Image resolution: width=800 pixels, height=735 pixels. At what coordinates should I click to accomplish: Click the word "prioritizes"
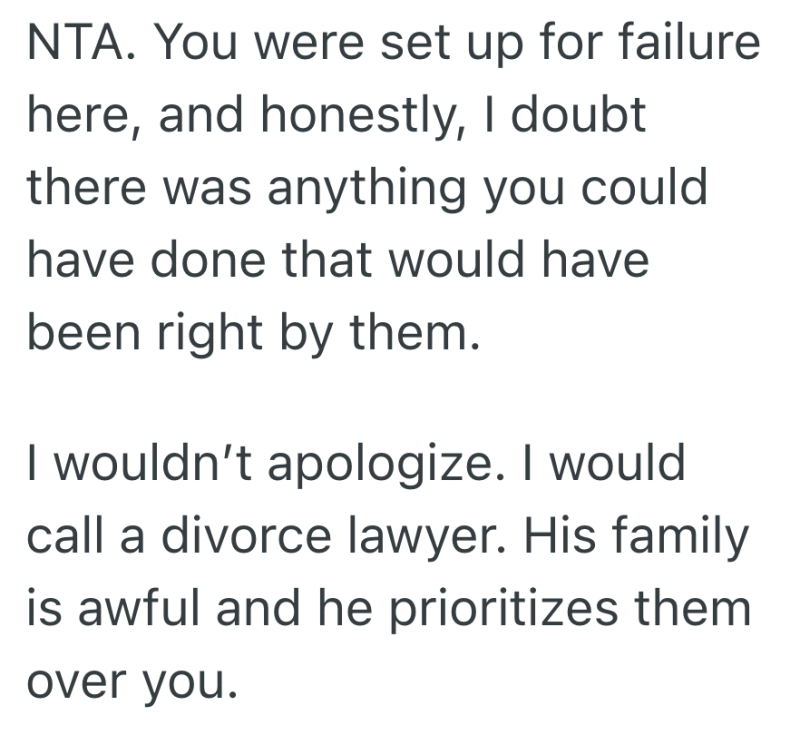click(x=502, y=608)
